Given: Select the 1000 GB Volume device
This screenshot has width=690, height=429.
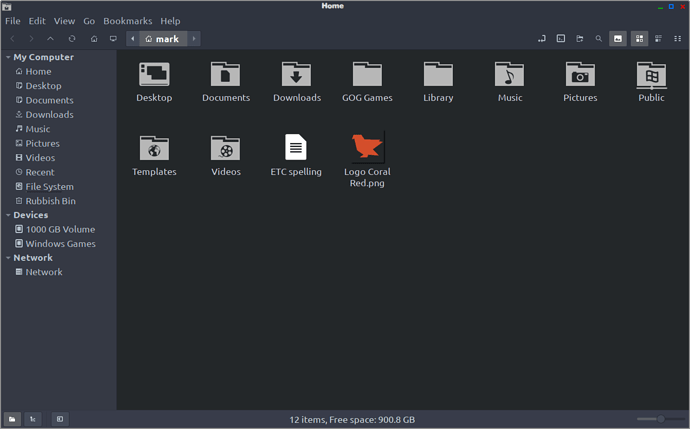Looking at the screenshot, I should point(59,229).
